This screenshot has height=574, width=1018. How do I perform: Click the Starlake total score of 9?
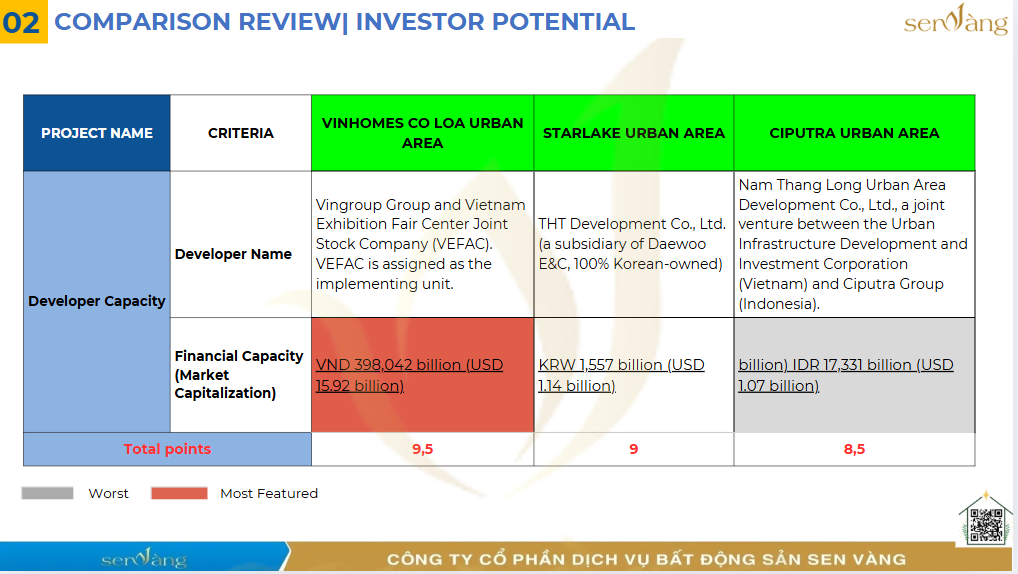click(x=634, y=449)
